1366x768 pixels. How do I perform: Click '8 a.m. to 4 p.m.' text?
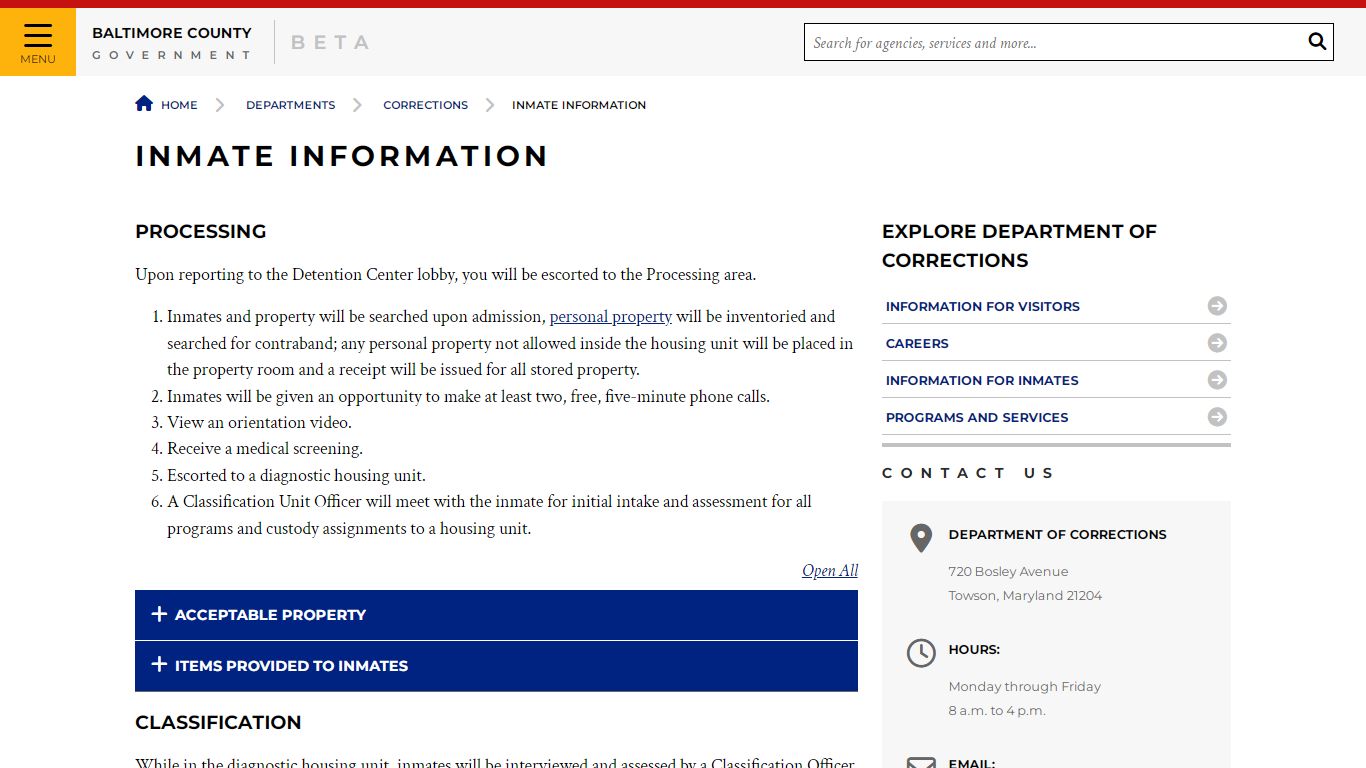(996, 711)
